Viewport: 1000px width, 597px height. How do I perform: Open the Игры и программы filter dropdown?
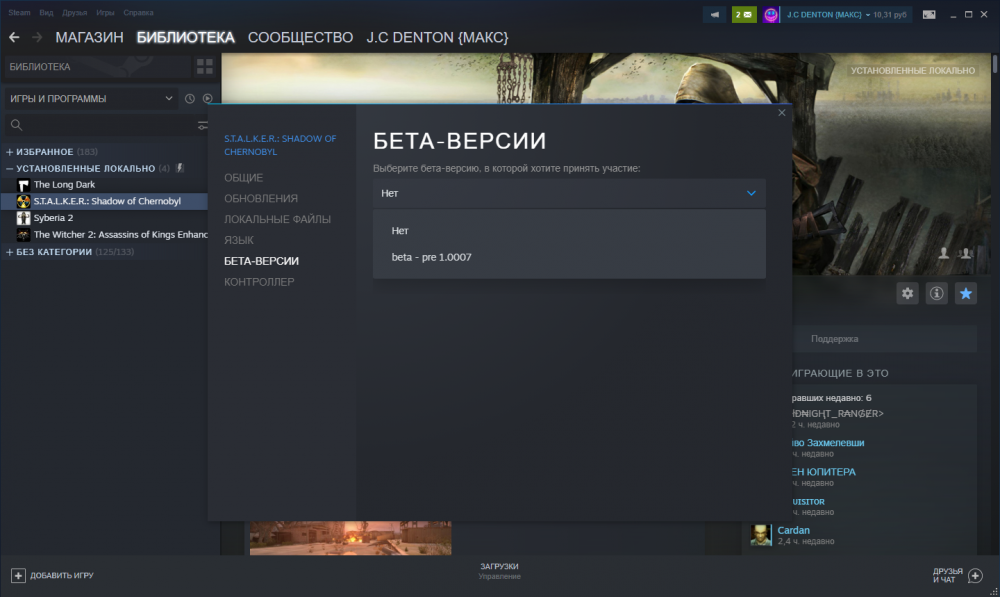90,99
